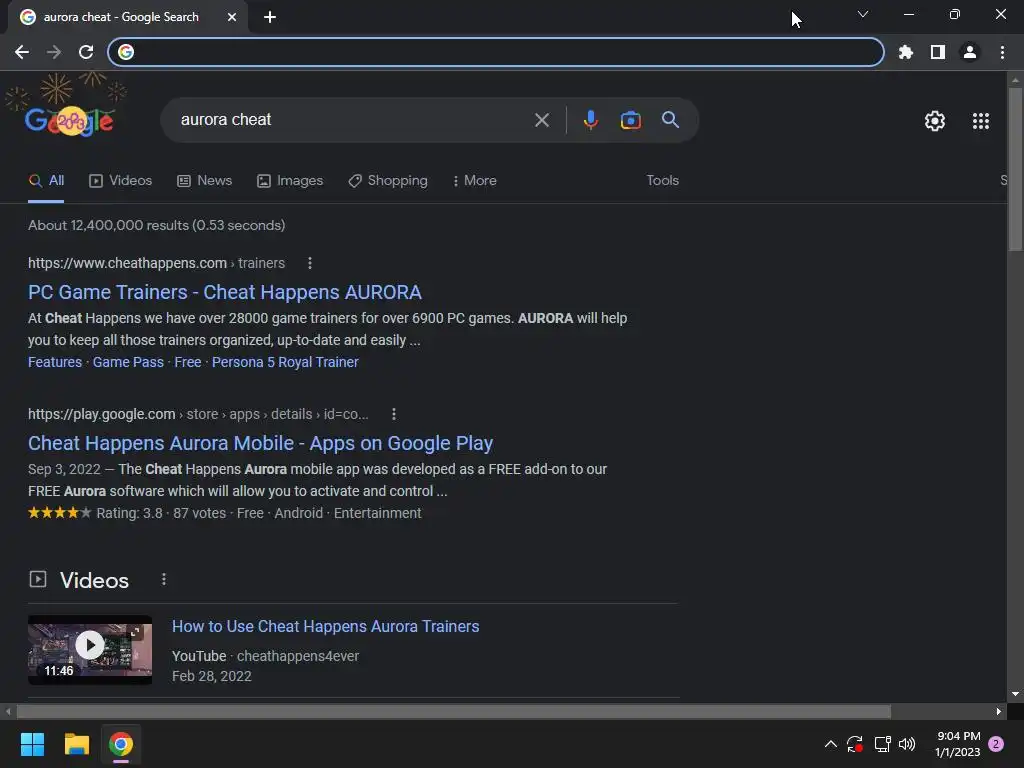The image size is (1024, 768).
Task: Open the Videos section options menu
Action: click(163, 579)
